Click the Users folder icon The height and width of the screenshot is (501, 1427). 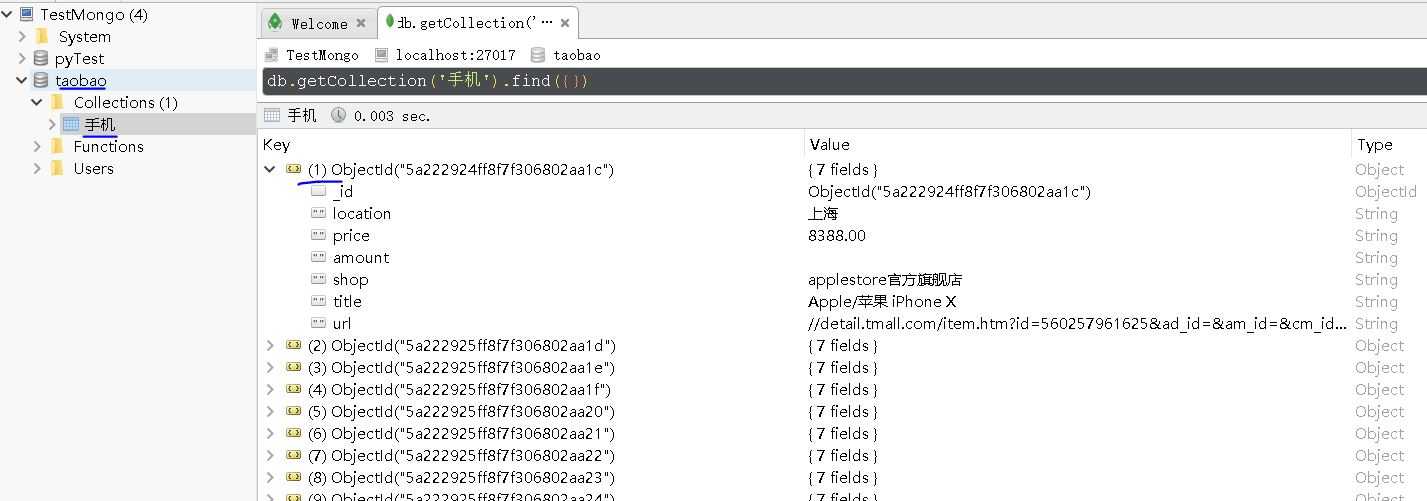tap(57, 169)
